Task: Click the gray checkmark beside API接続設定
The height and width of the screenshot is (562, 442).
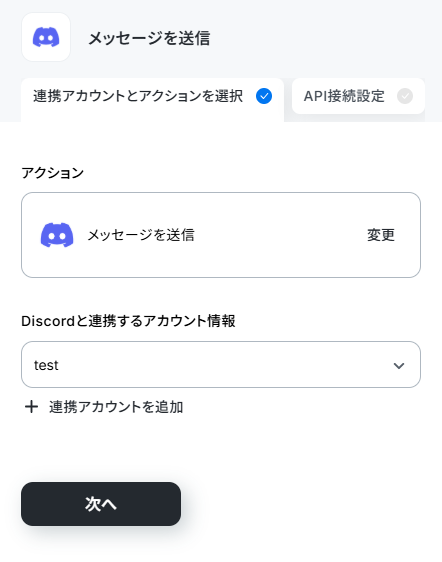Action: pyautogui.click(x=405, y=96)
